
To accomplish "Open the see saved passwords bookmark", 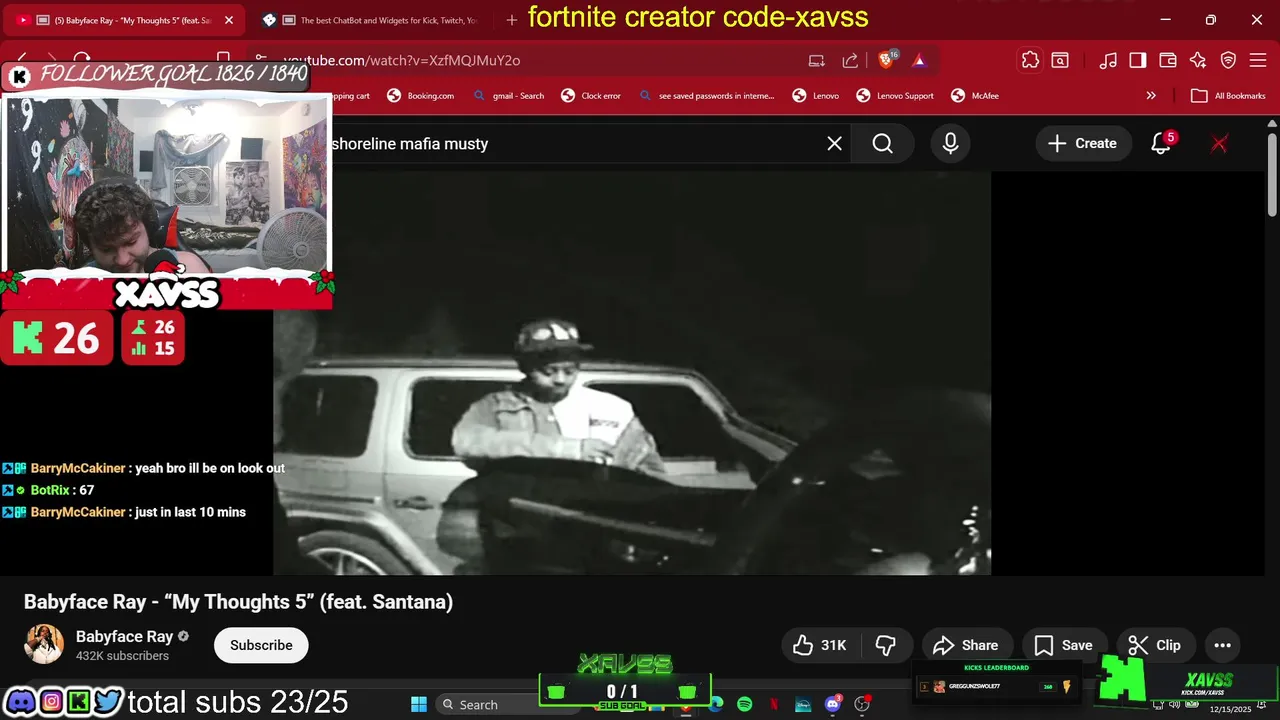I will pyautogui.click(x=706, y=96).
